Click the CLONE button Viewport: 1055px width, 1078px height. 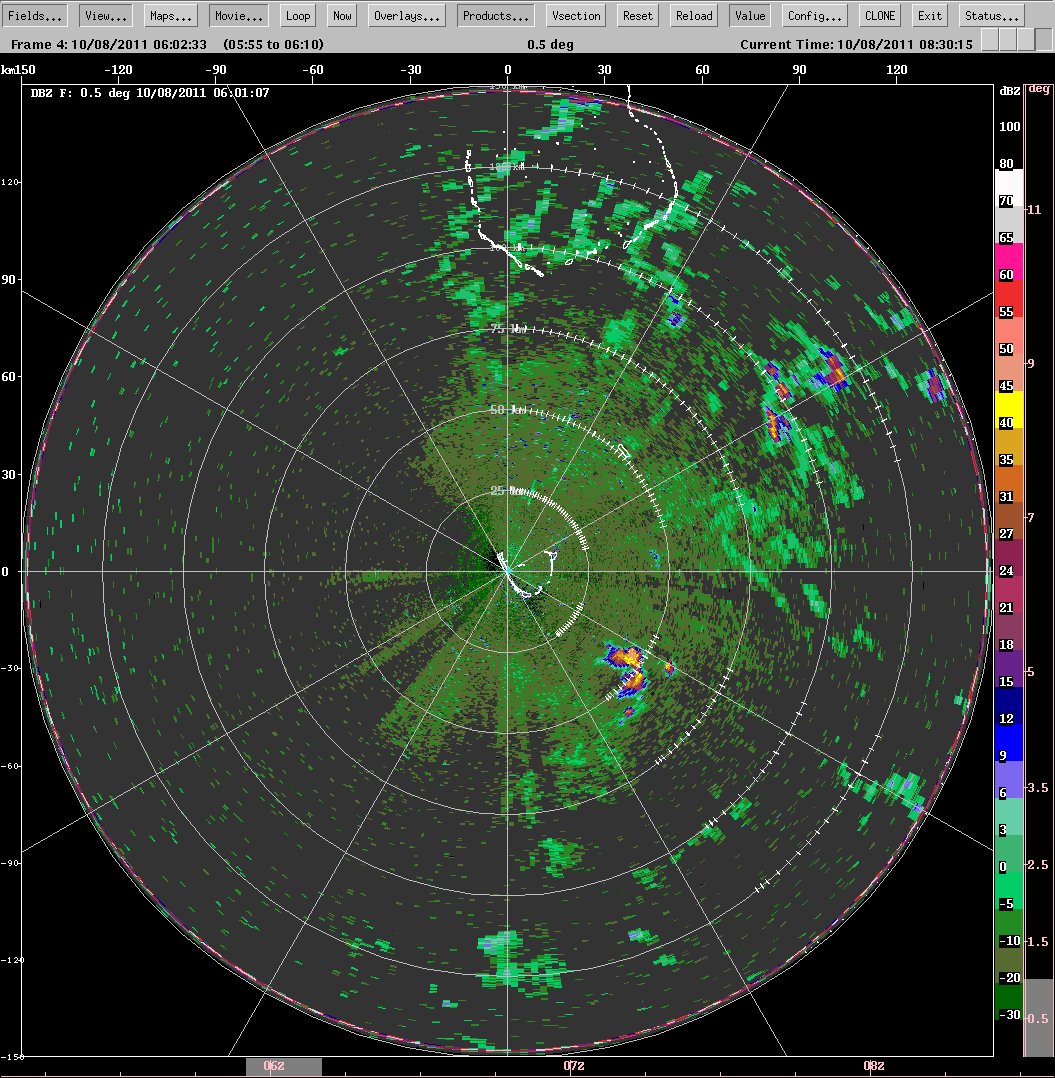coord(880,16)
